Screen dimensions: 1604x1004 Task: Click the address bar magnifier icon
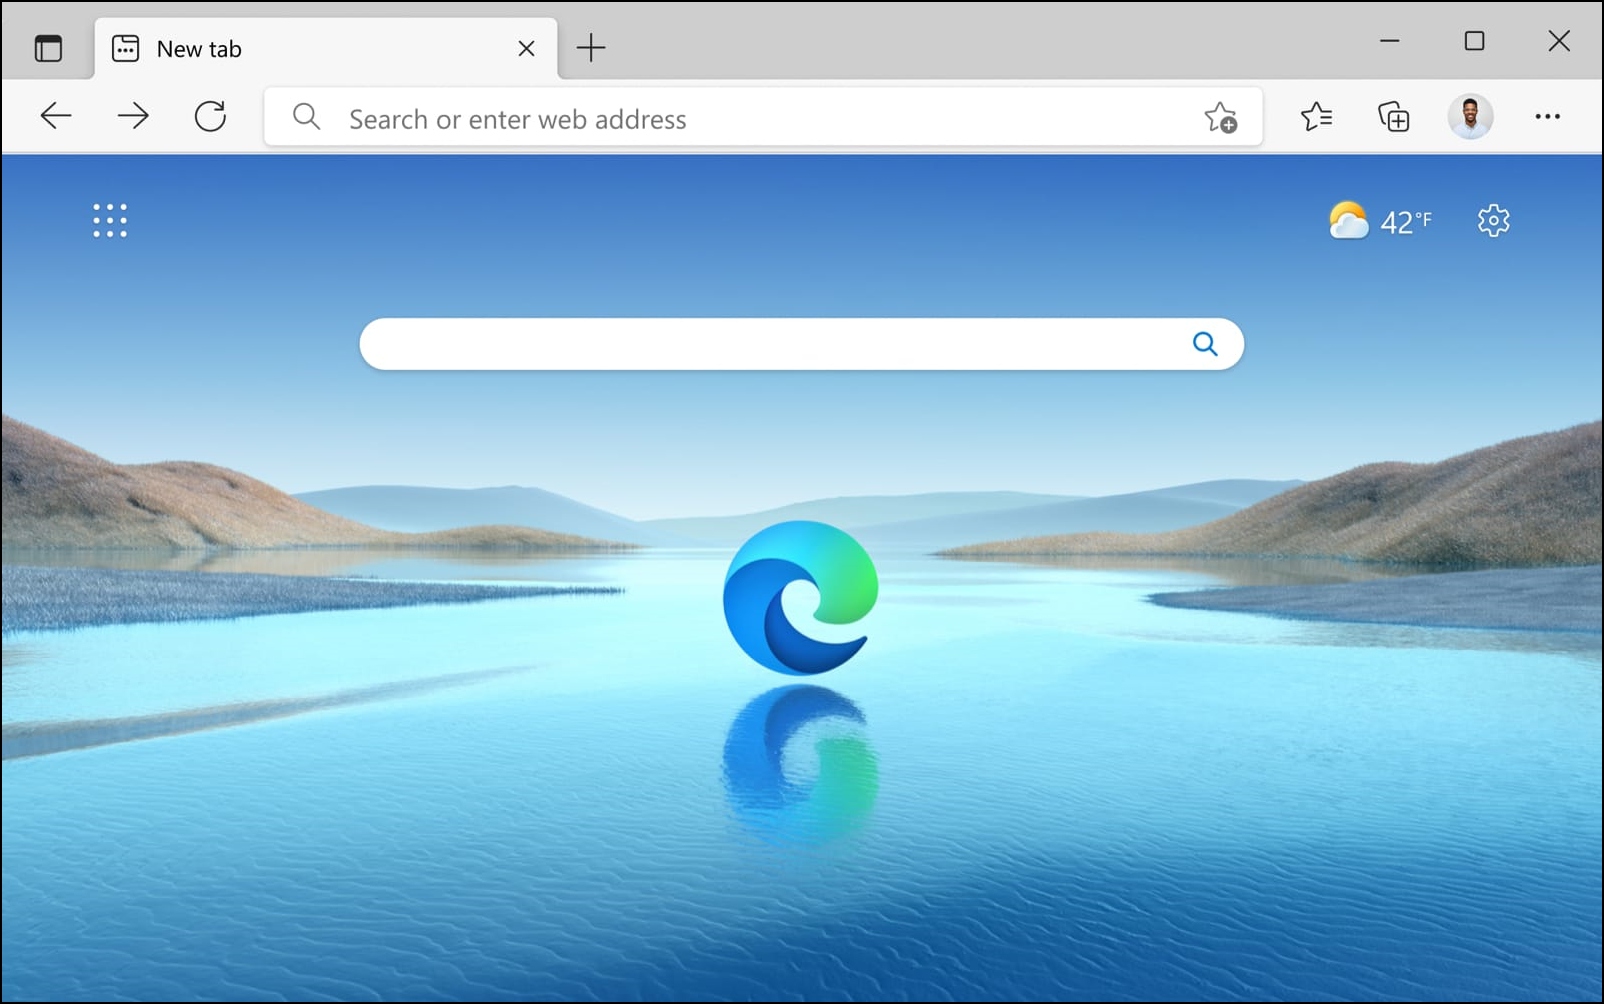[306, 118]
